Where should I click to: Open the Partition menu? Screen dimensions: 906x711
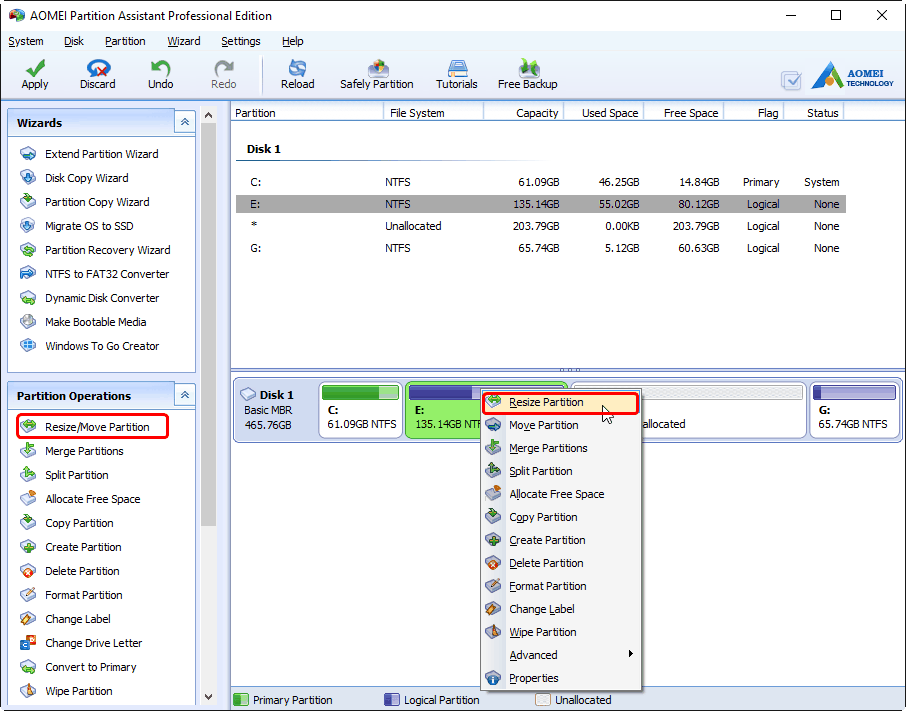click(125, 41)
